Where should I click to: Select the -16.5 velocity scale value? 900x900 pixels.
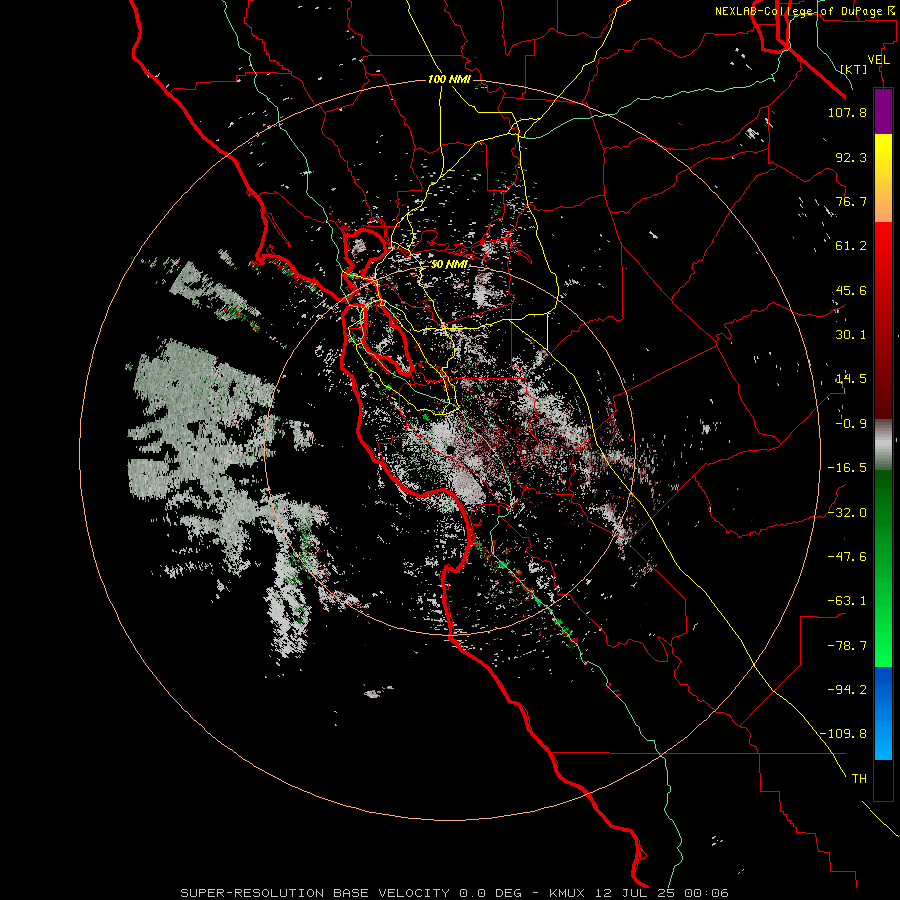click(x=847, y=468)
